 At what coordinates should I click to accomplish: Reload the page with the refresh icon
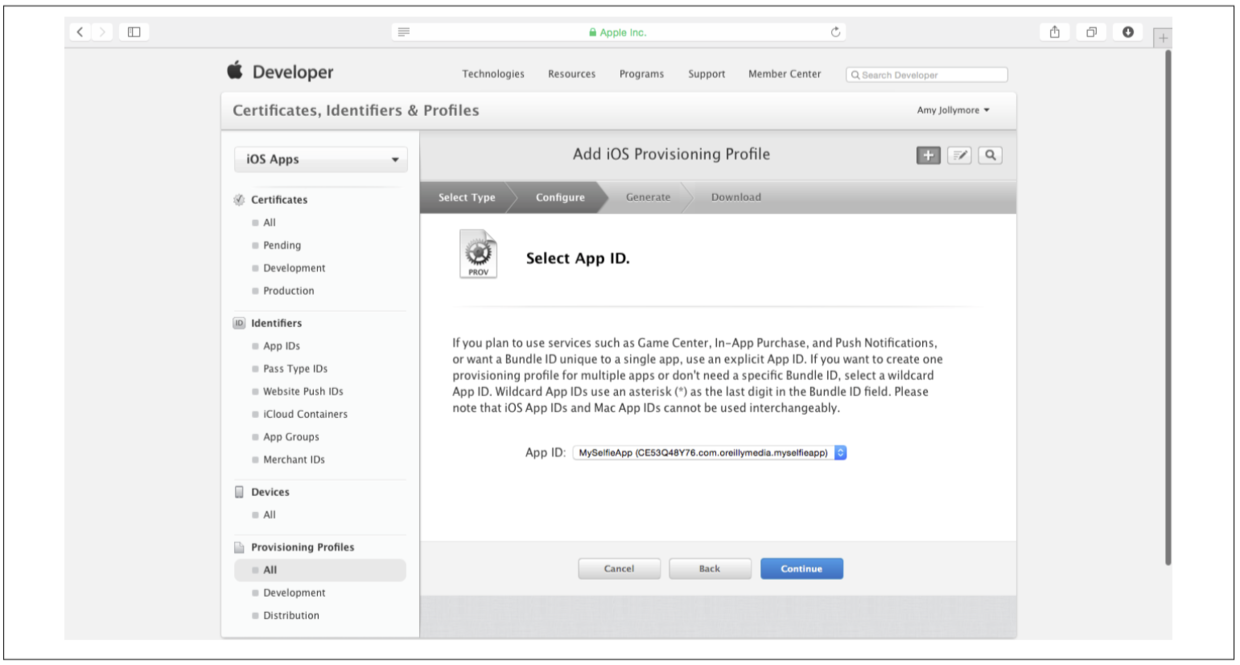[836, 32]
